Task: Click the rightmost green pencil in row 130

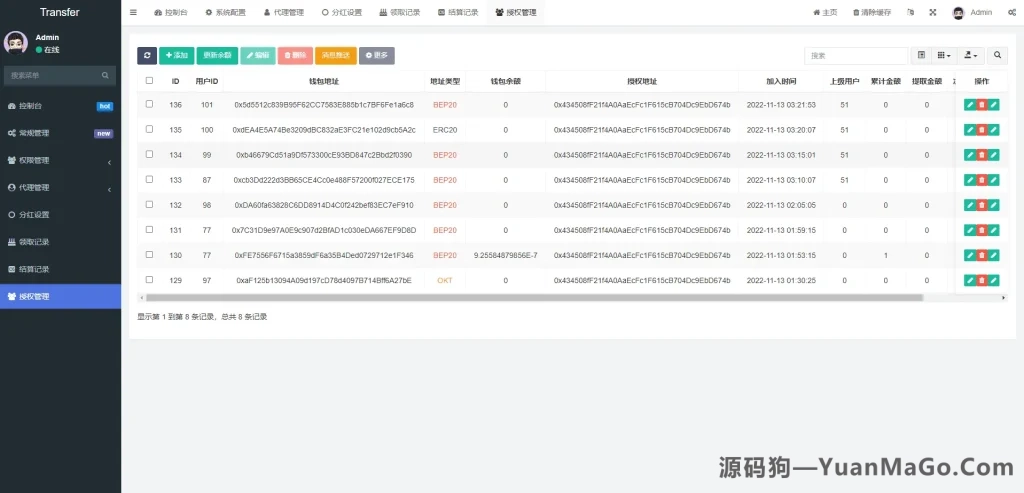Action: [x=993, y=255]
